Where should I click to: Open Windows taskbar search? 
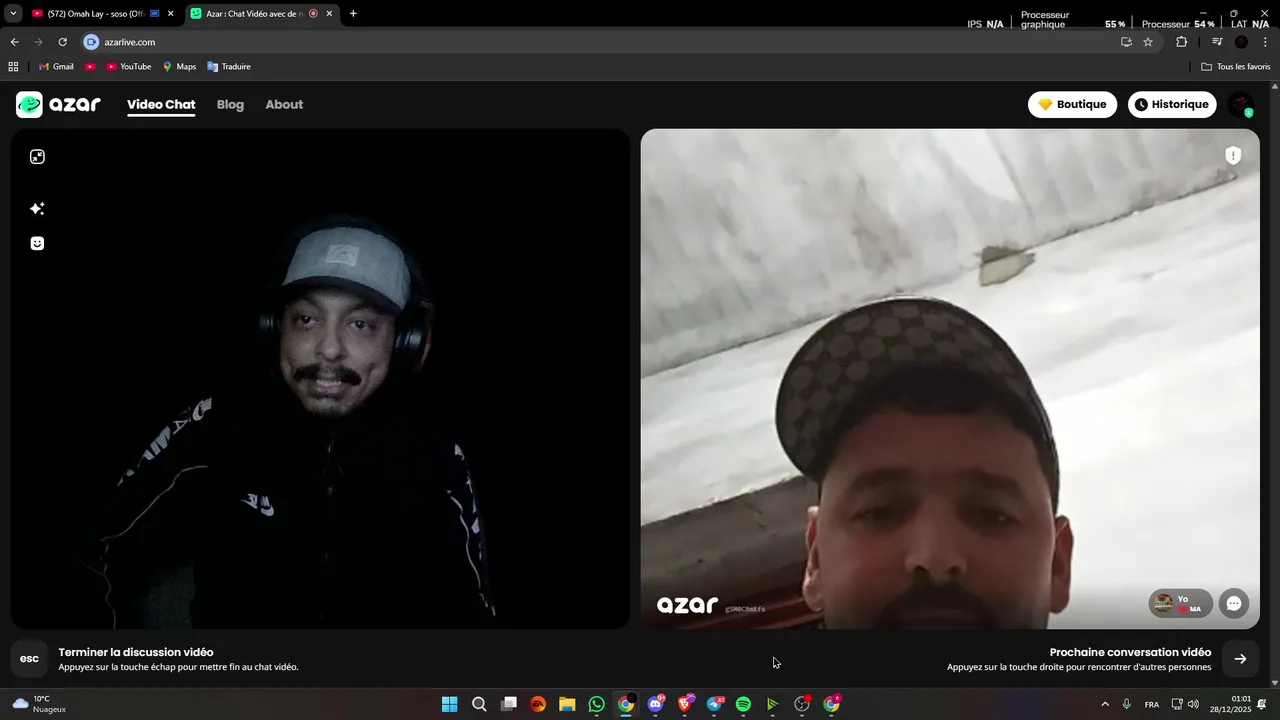click(x=479, y=704)
